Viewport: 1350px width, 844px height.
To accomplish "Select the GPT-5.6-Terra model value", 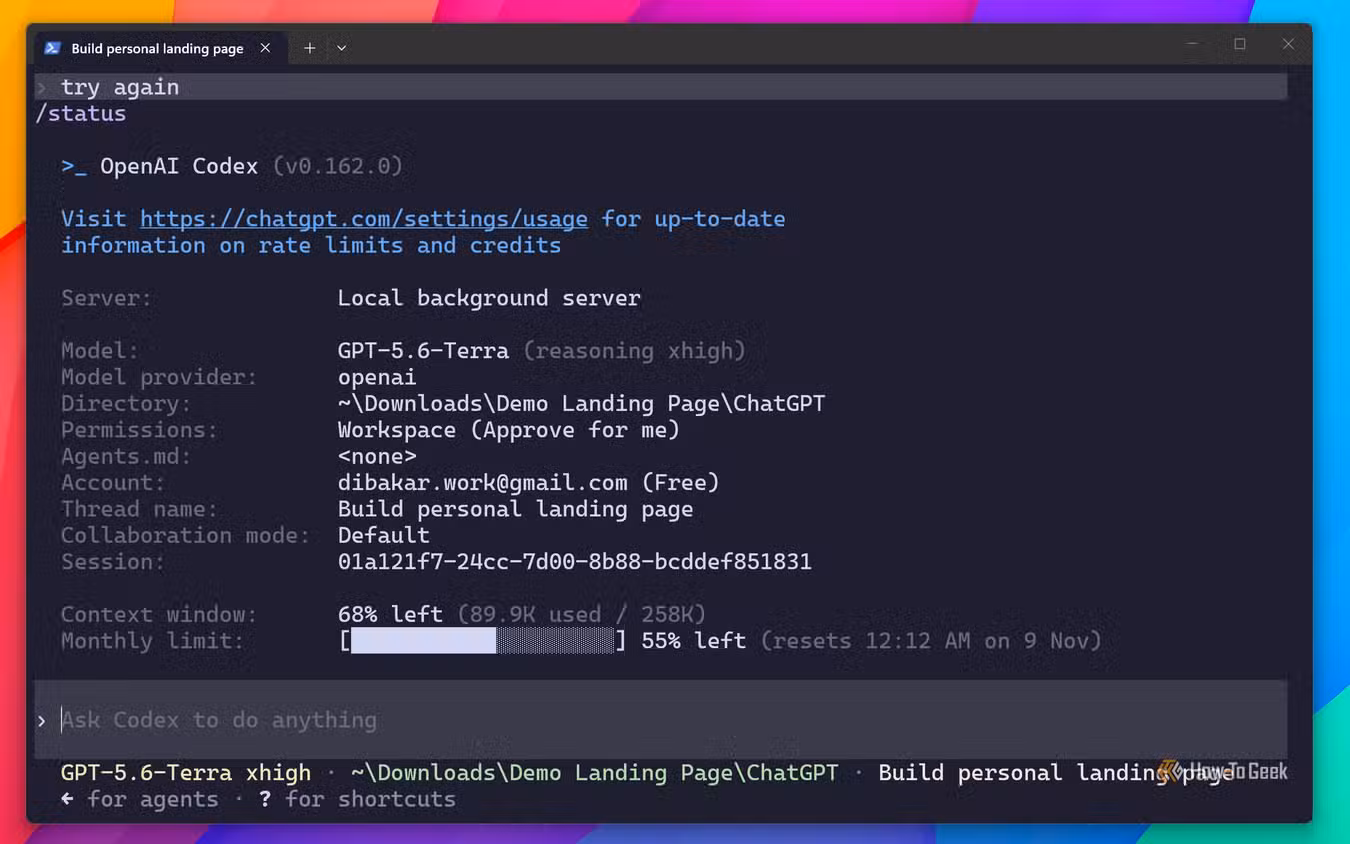I will pos(423,351).
